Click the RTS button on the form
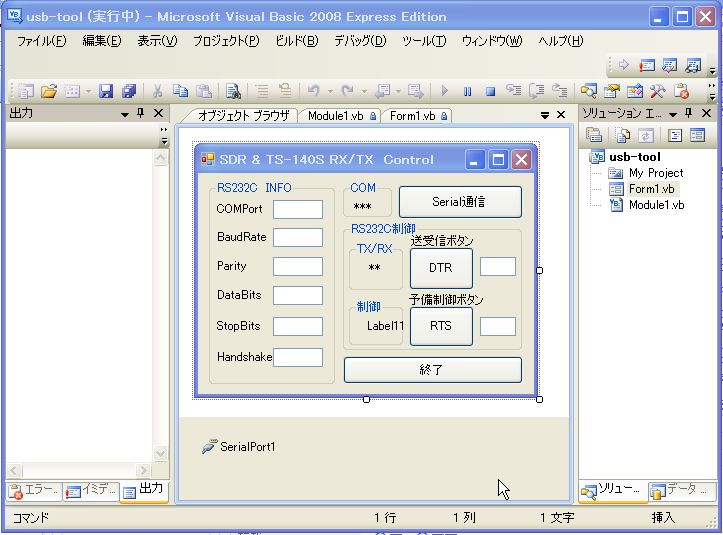The image size is (723, 535). 441,326
